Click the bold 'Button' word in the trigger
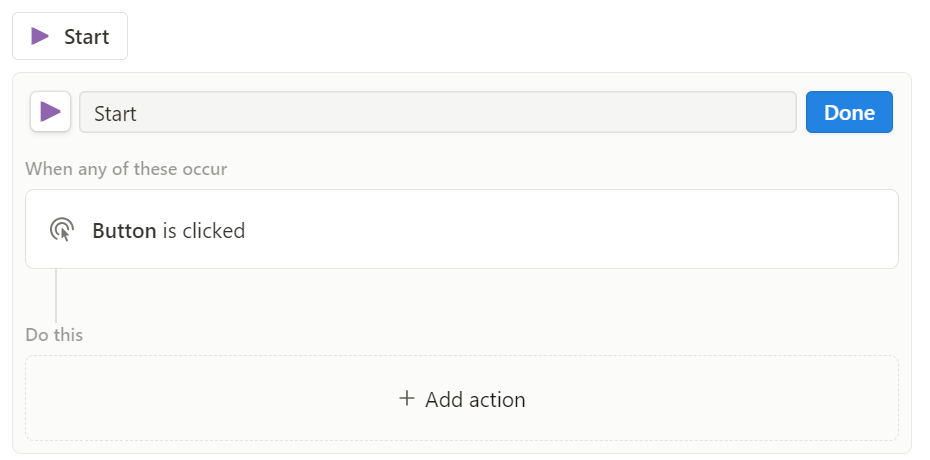Image resolution: width=930 pixels, height=460 pixels. (x=125, y=230)
